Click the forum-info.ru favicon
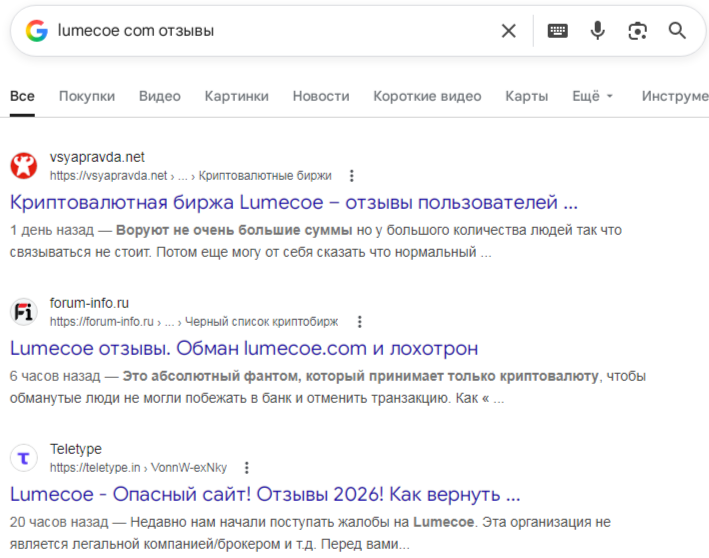709x558 pixels. tap(24, 312)
